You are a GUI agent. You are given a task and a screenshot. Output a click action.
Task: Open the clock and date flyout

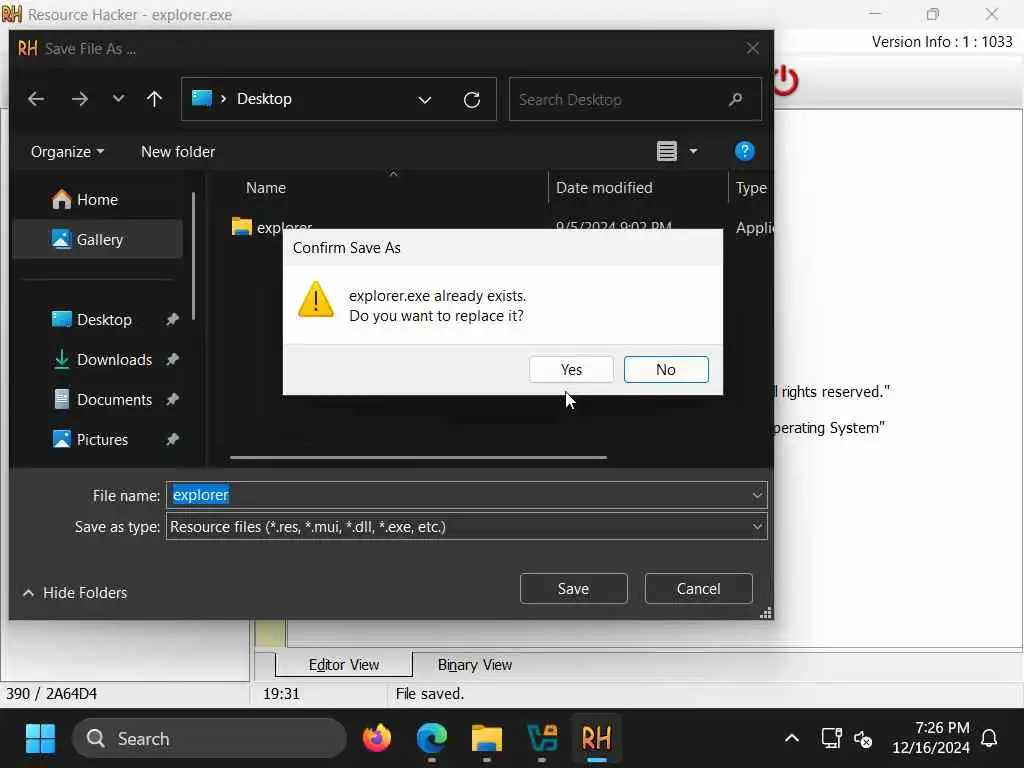[931, 738]
